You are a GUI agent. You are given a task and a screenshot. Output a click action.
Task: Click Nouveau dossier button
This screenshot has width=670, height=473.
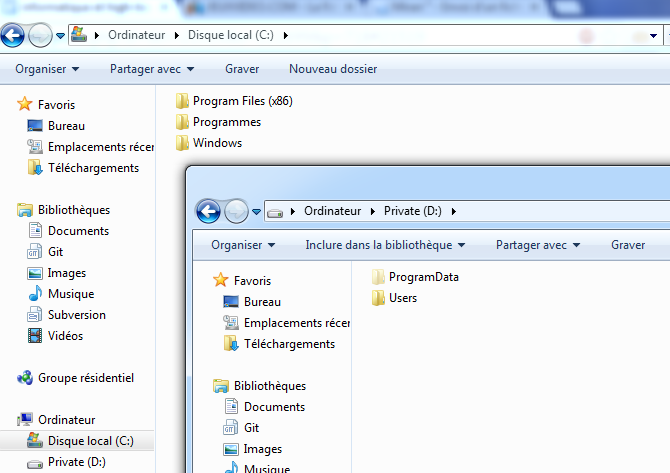coord(333,69)
